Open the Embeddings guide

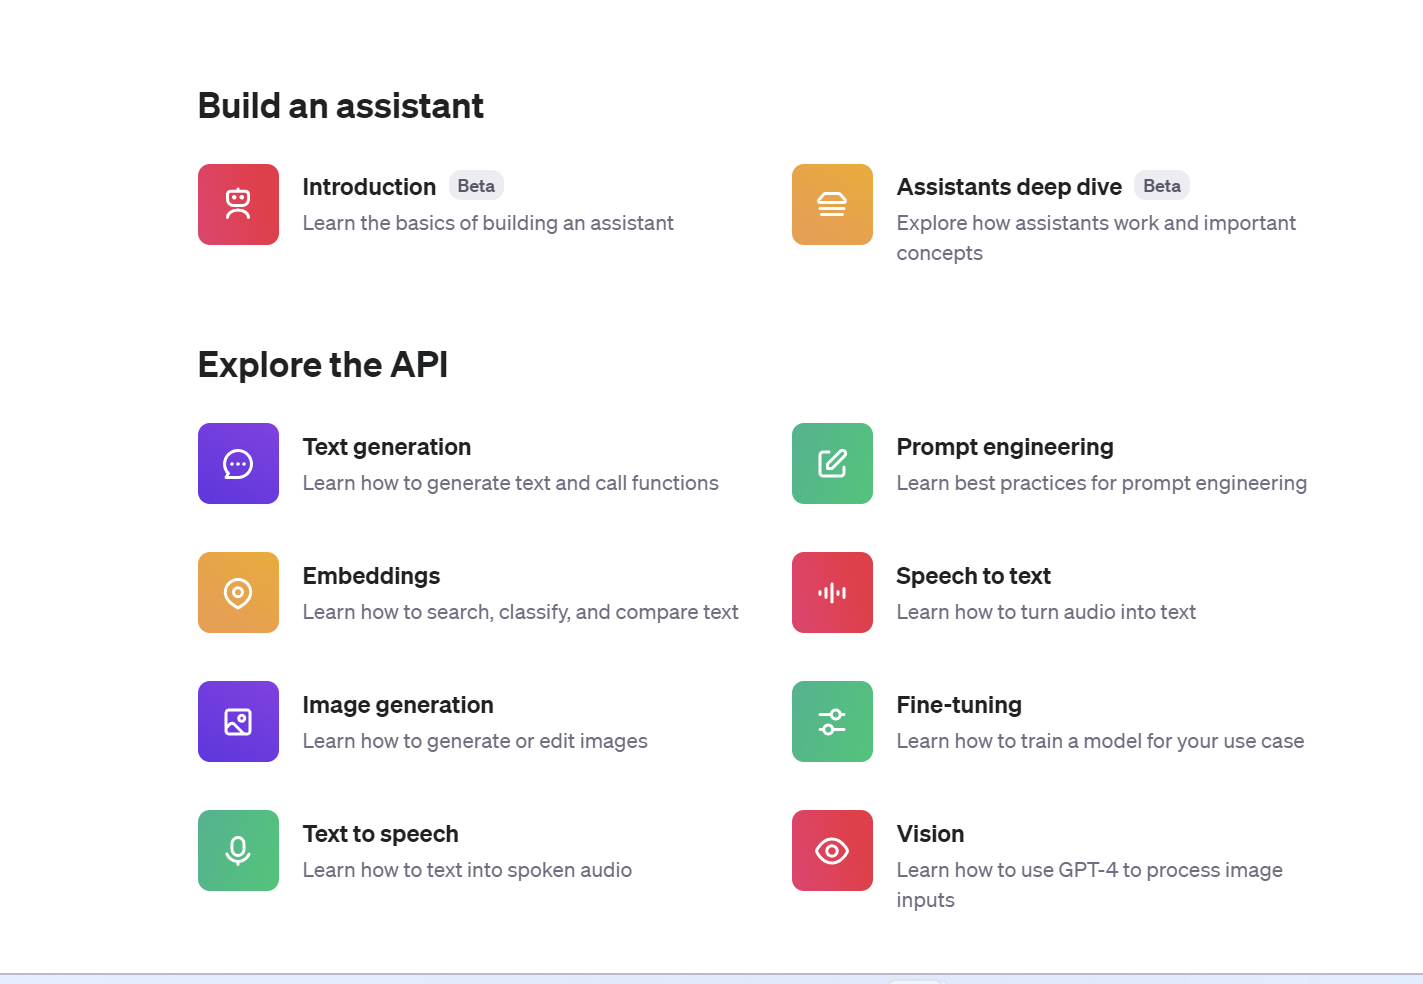(x=371, y=576)
